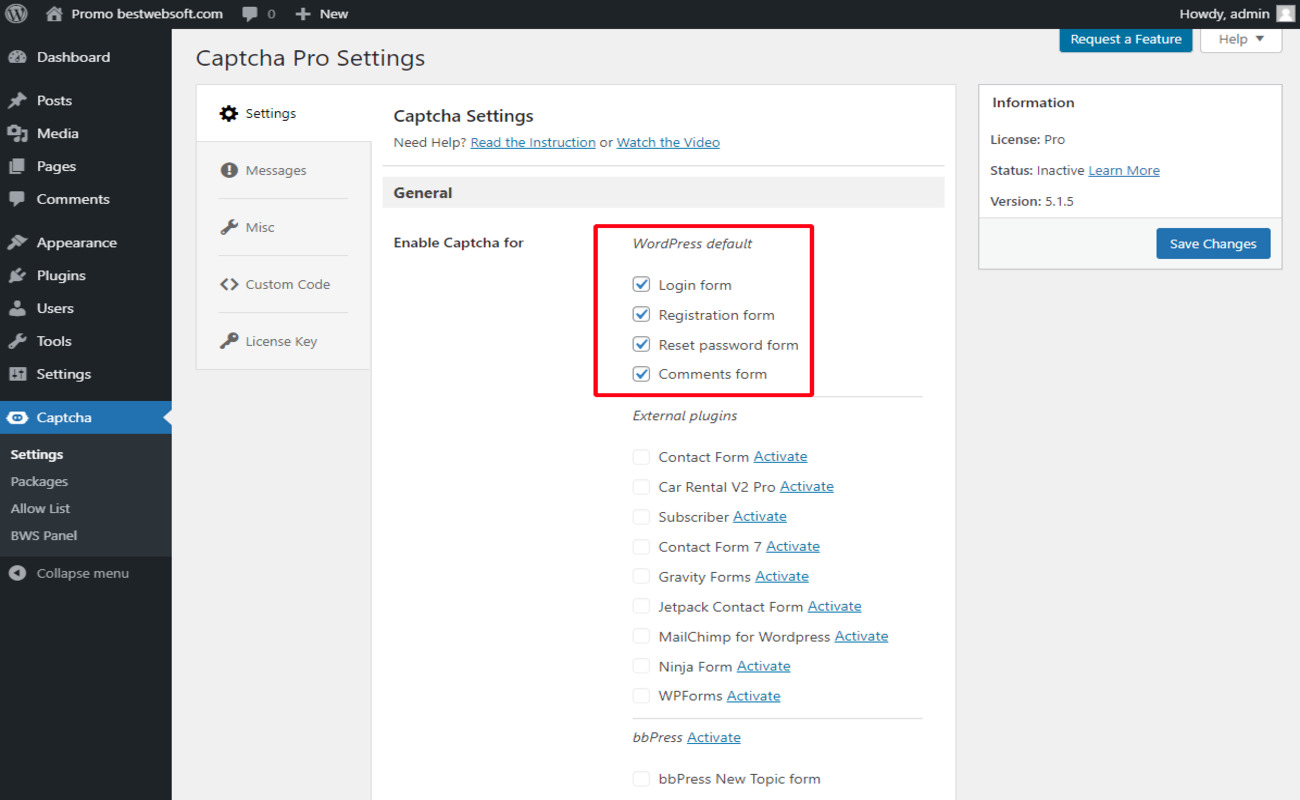Click the Users person icon
This screenshot has width=1300, height=800.
pyautogui.click(x=17, y=308)
